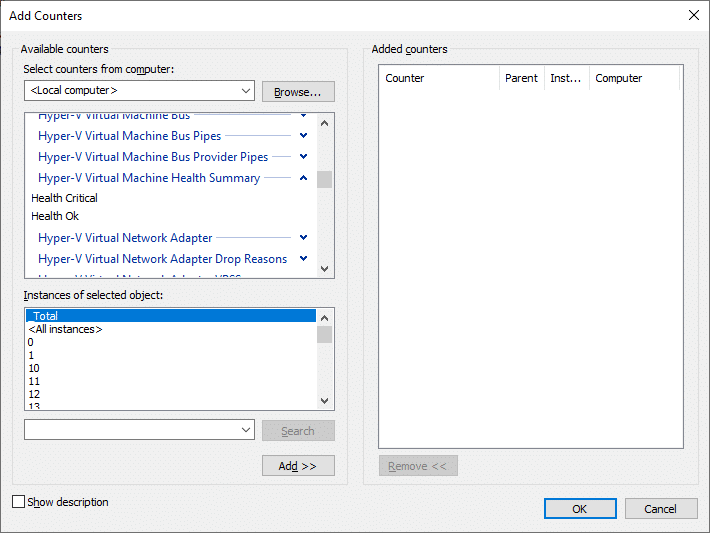Toggle the Show description checkbox
710x533 pixels.
pos(19,502)
